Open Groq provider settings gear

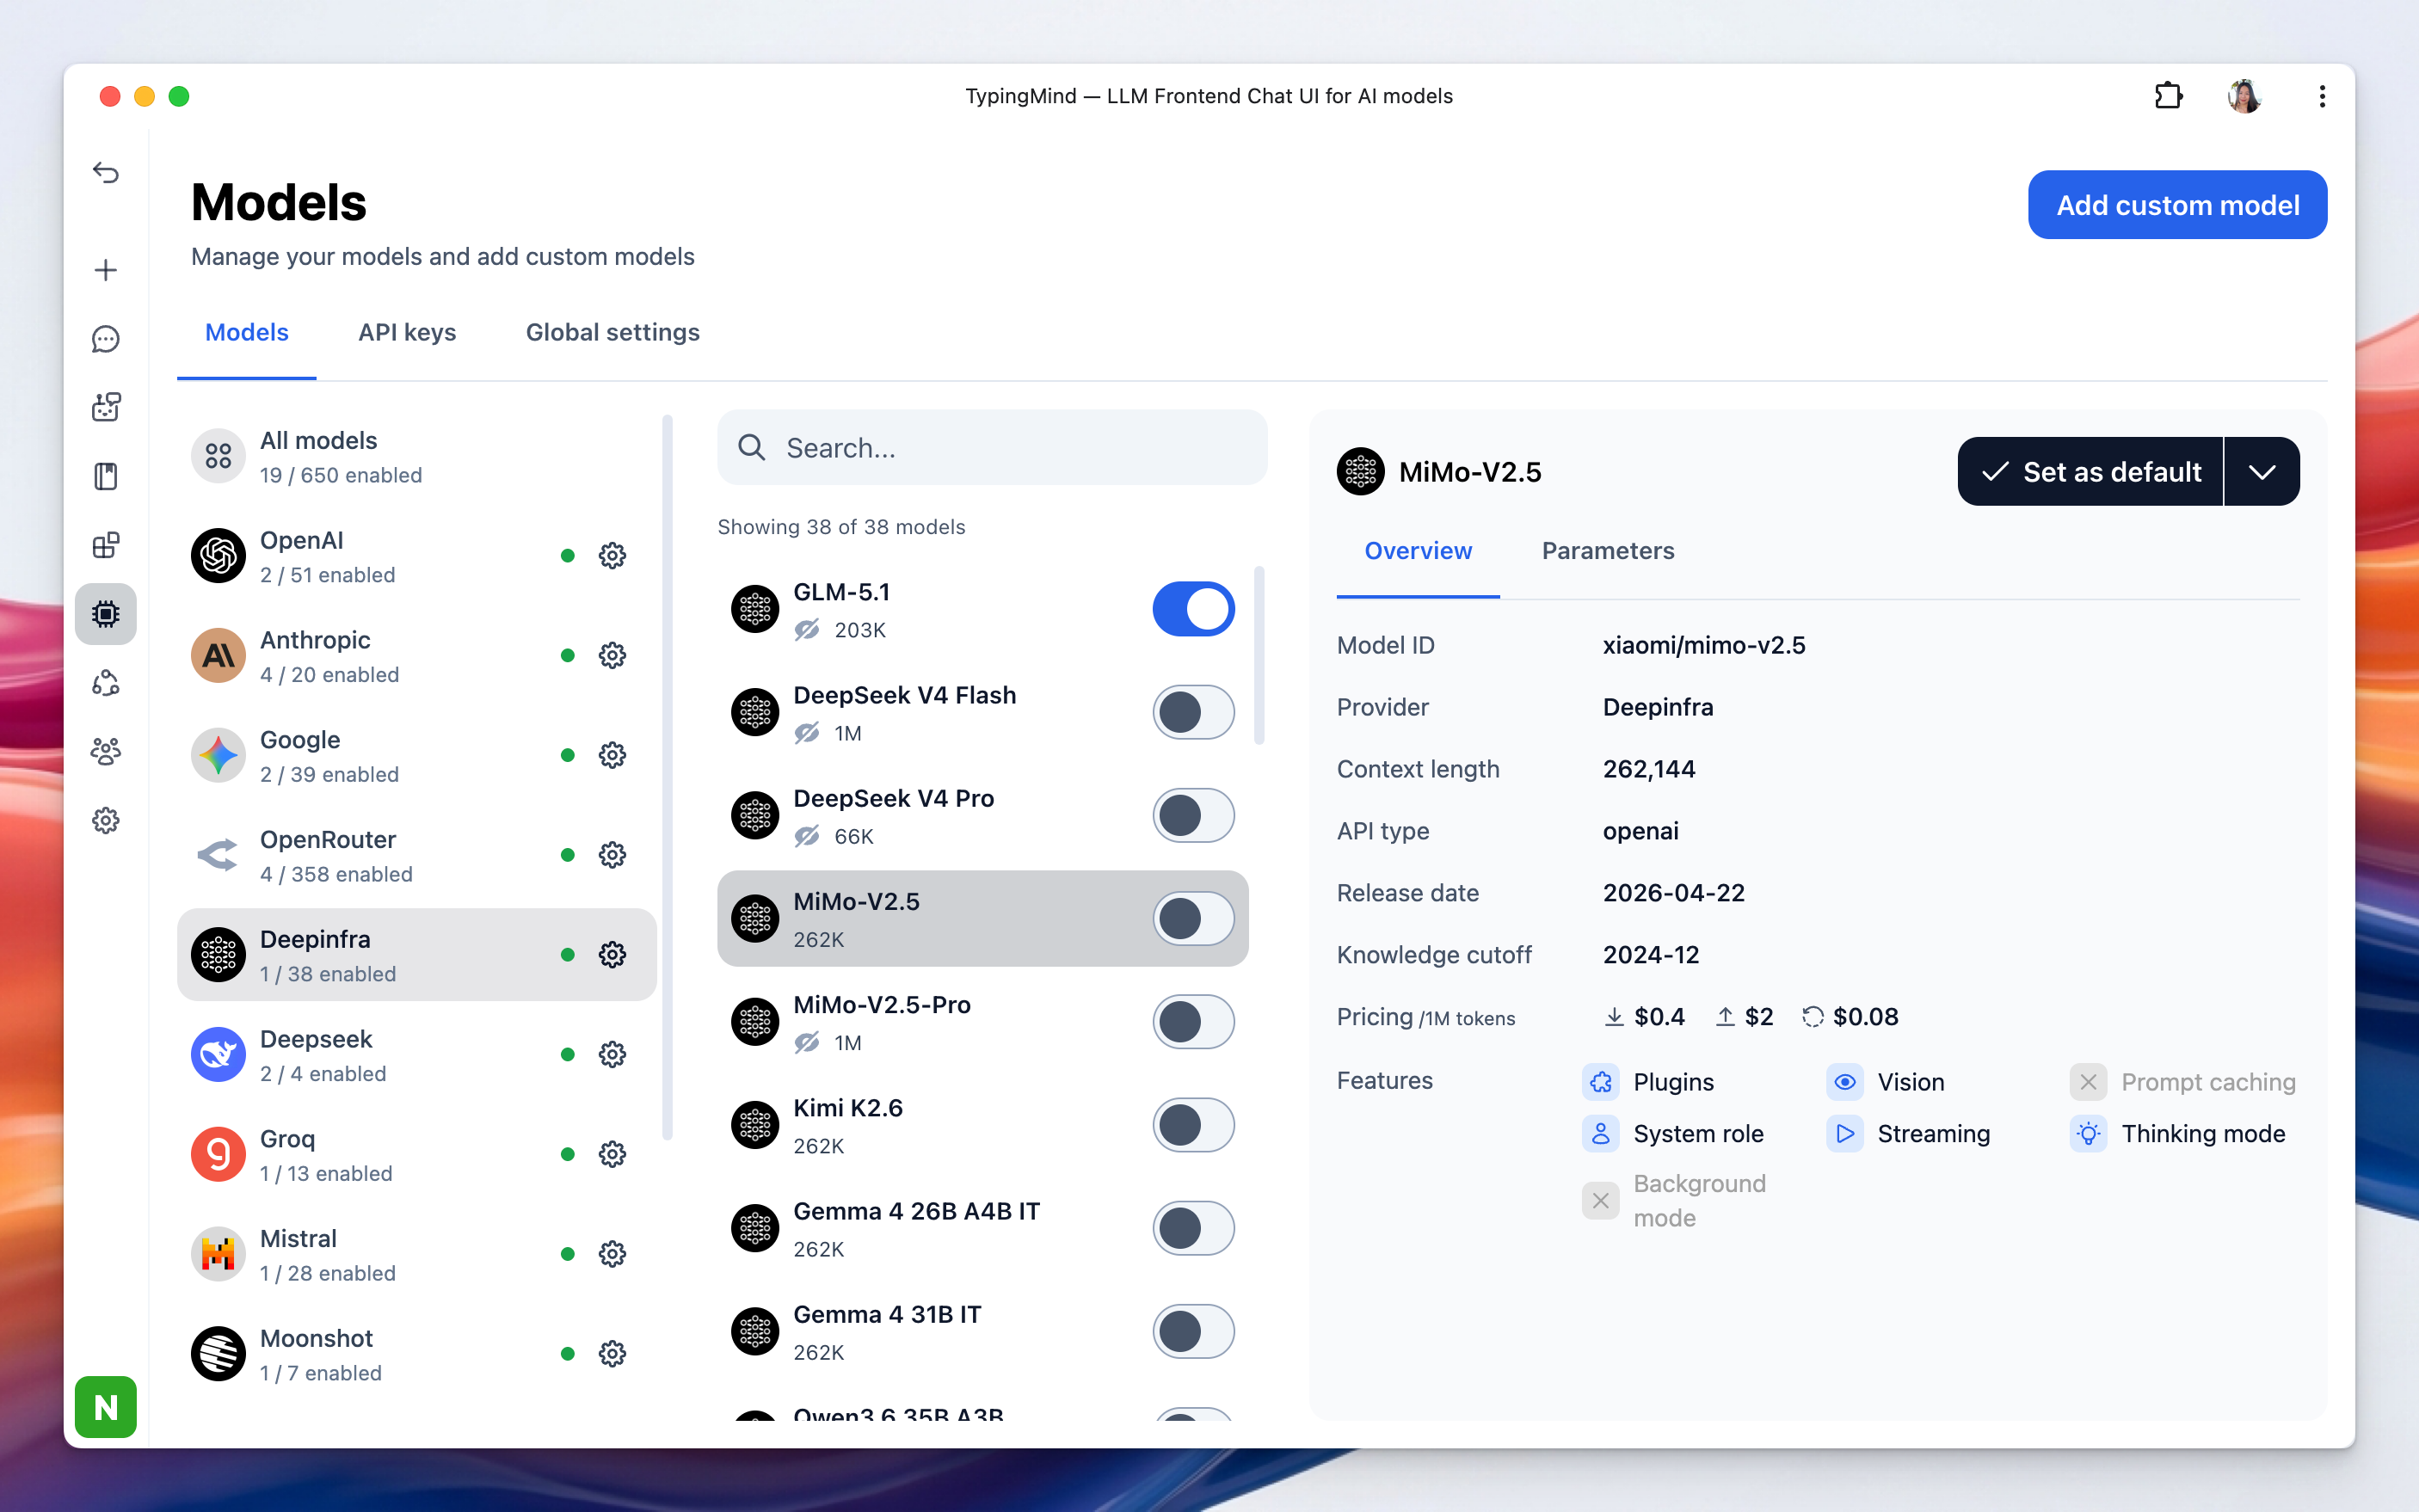pos(612,1155)
